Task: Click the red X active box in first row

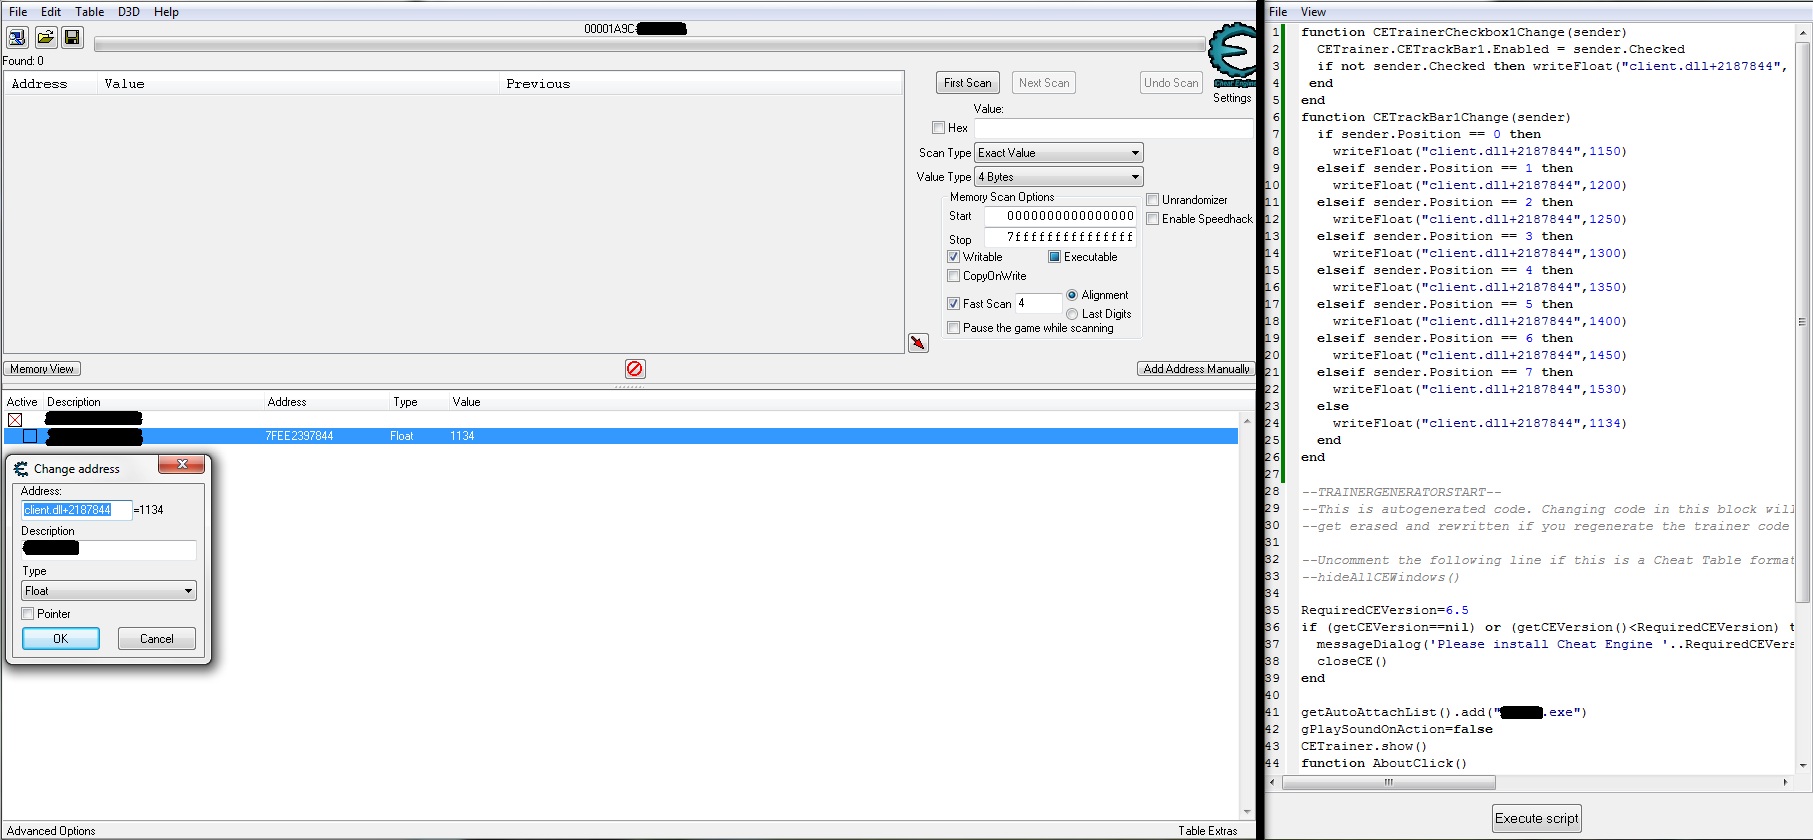Action: coord(15,420)
